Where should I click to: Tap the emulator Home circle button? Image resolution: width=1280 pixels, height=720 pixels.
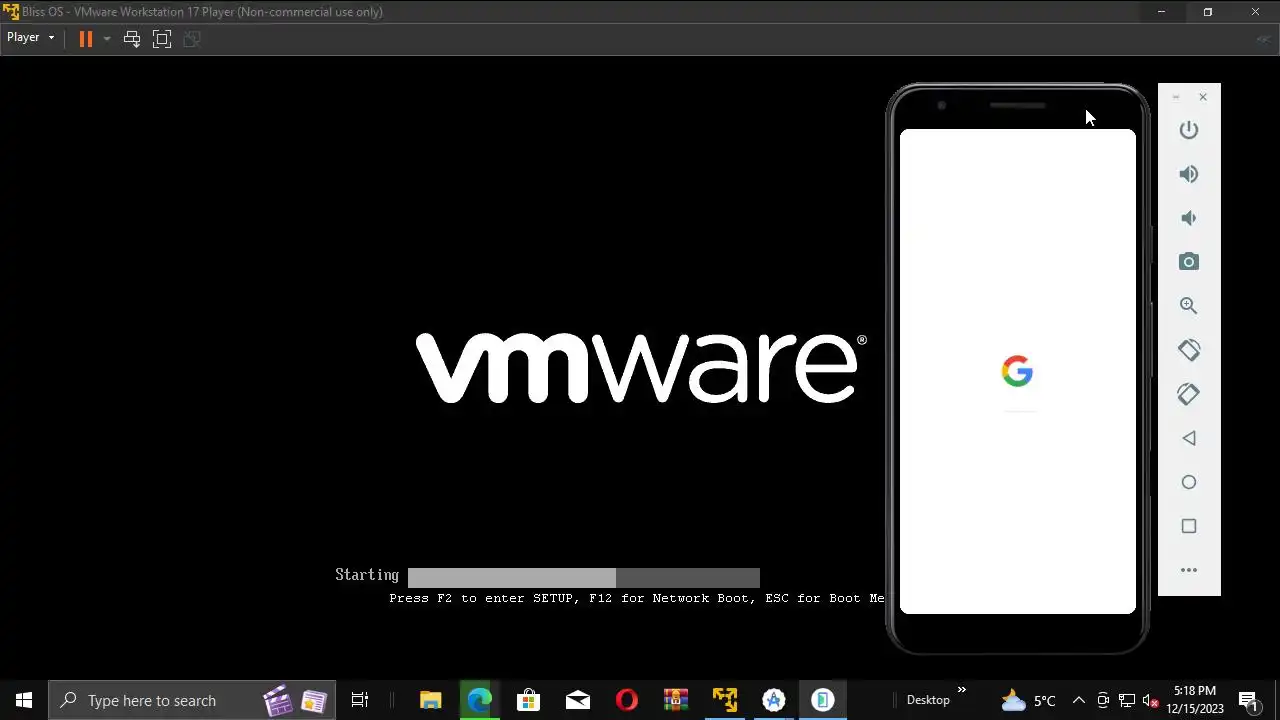[1188, 482]
